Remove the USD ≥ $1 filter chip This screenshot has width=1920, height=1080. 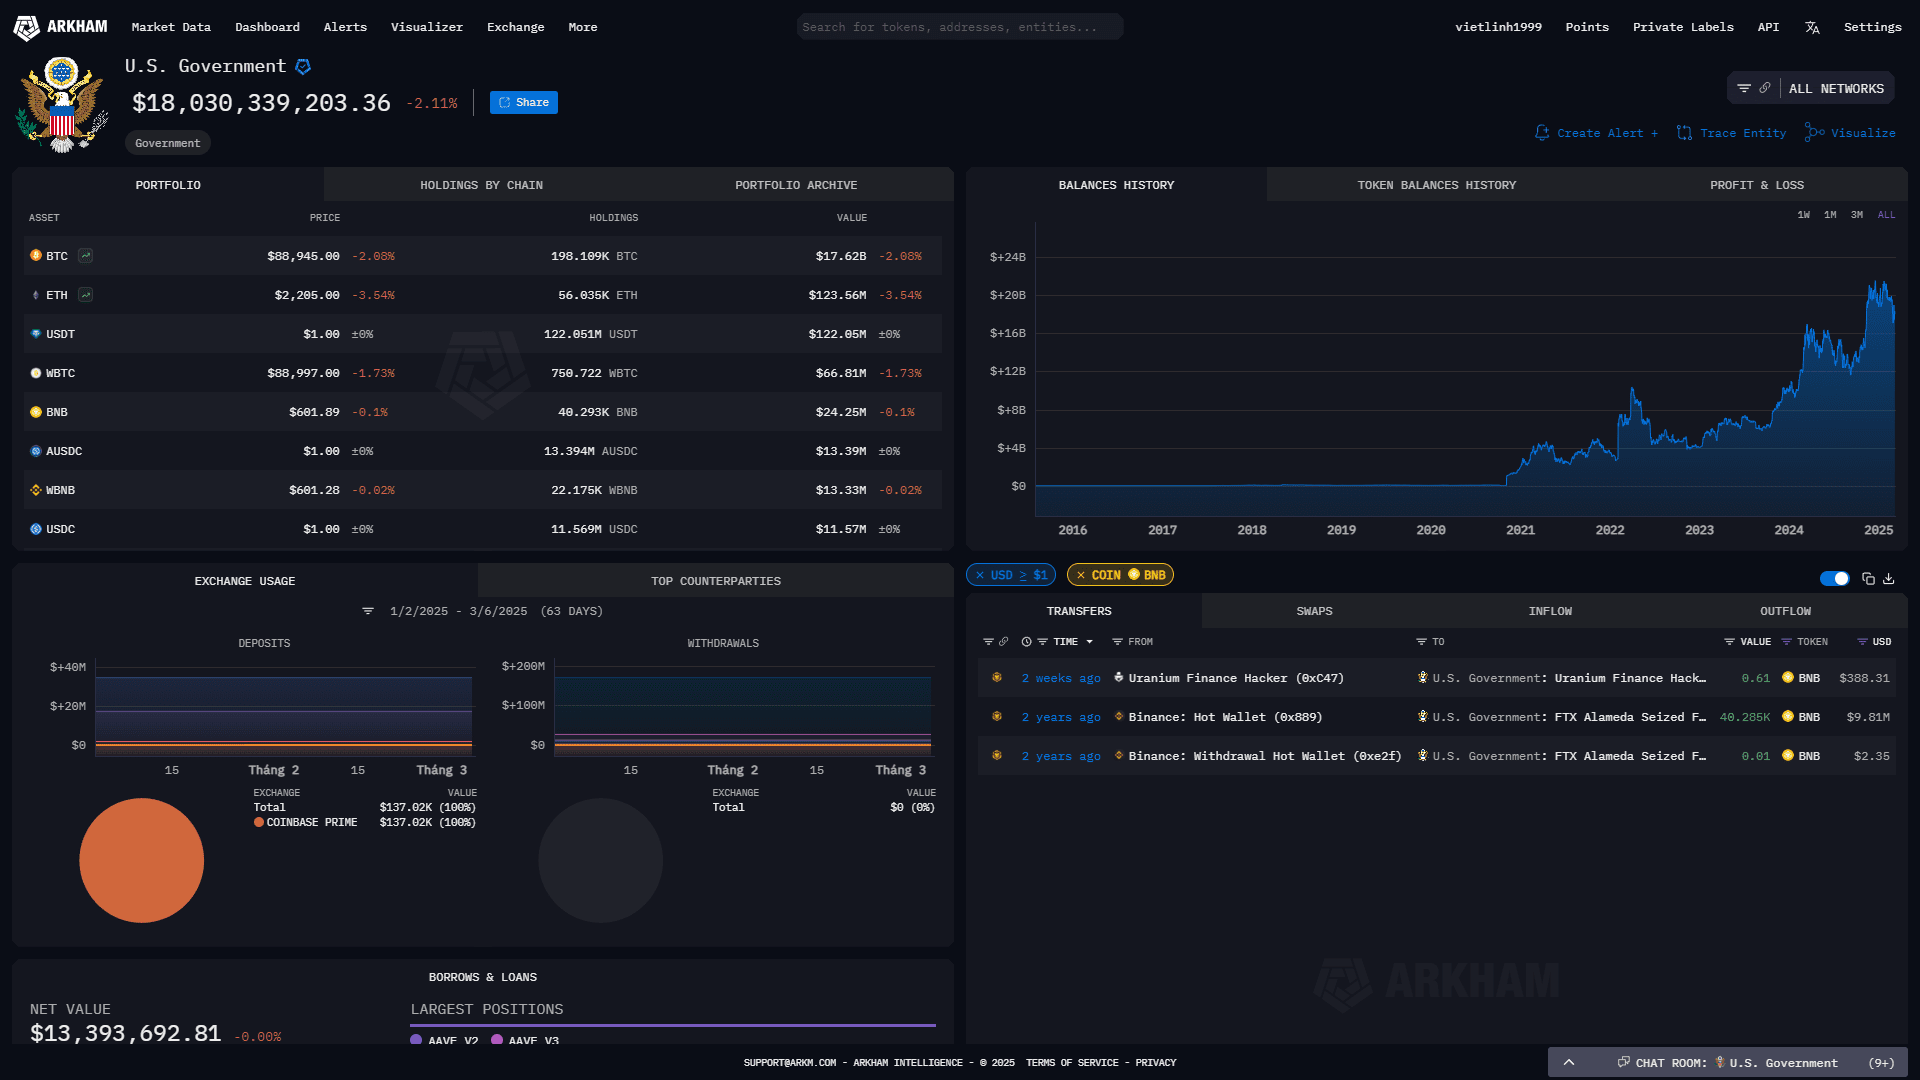pos(980,575)
